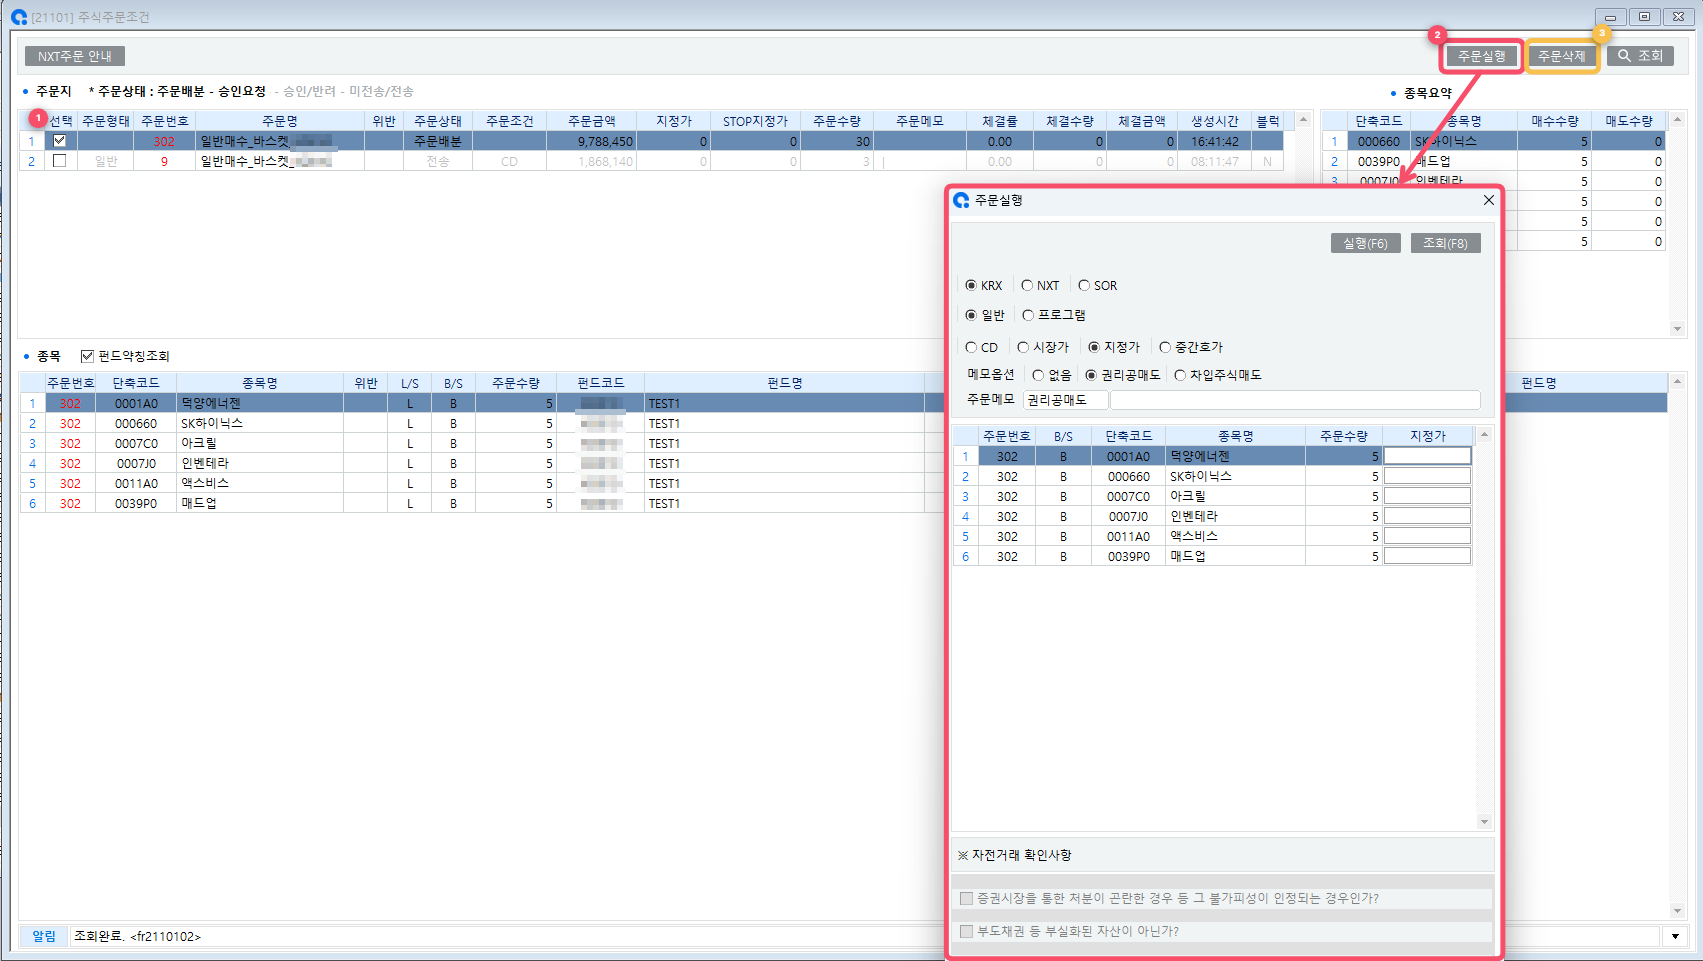1703x961 pixels.
Task: Click the 16:41:42 creation time cell
Action: click(1215, 141)
